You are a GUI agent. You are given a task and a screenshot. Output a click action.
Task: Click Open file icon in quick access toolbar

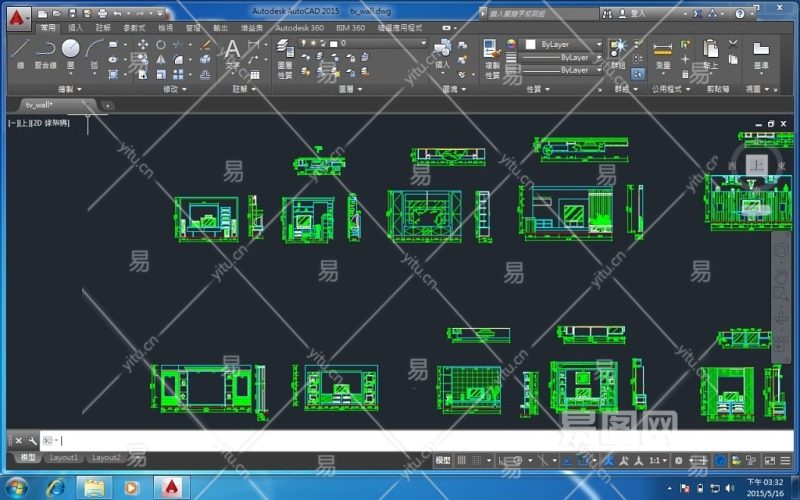57,14
